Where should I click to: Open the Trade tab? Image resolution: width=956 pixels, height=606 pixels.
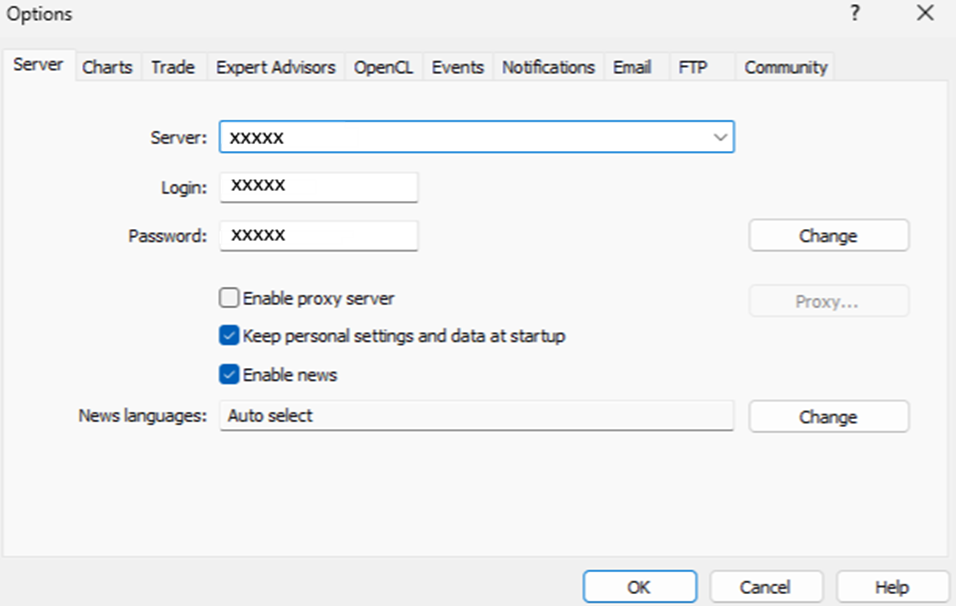pos(172,67)
